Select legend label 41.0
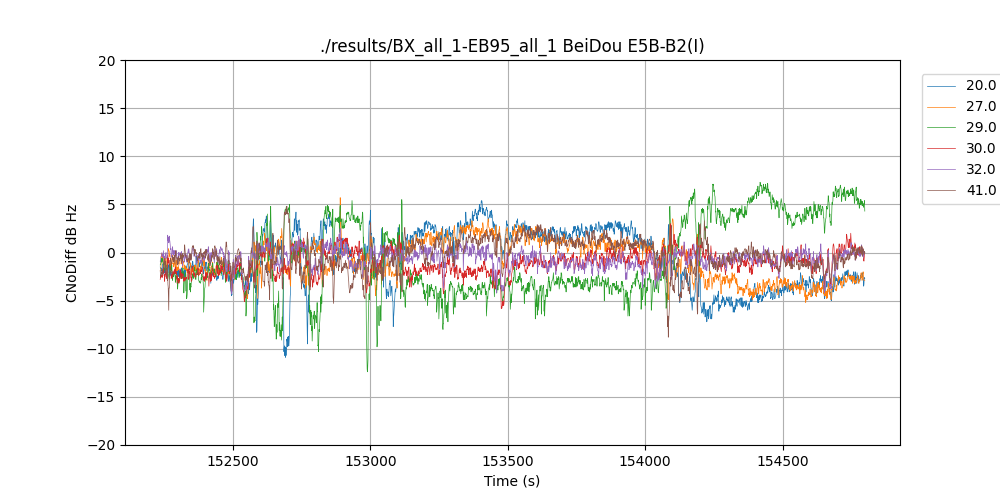 (980, 191)
